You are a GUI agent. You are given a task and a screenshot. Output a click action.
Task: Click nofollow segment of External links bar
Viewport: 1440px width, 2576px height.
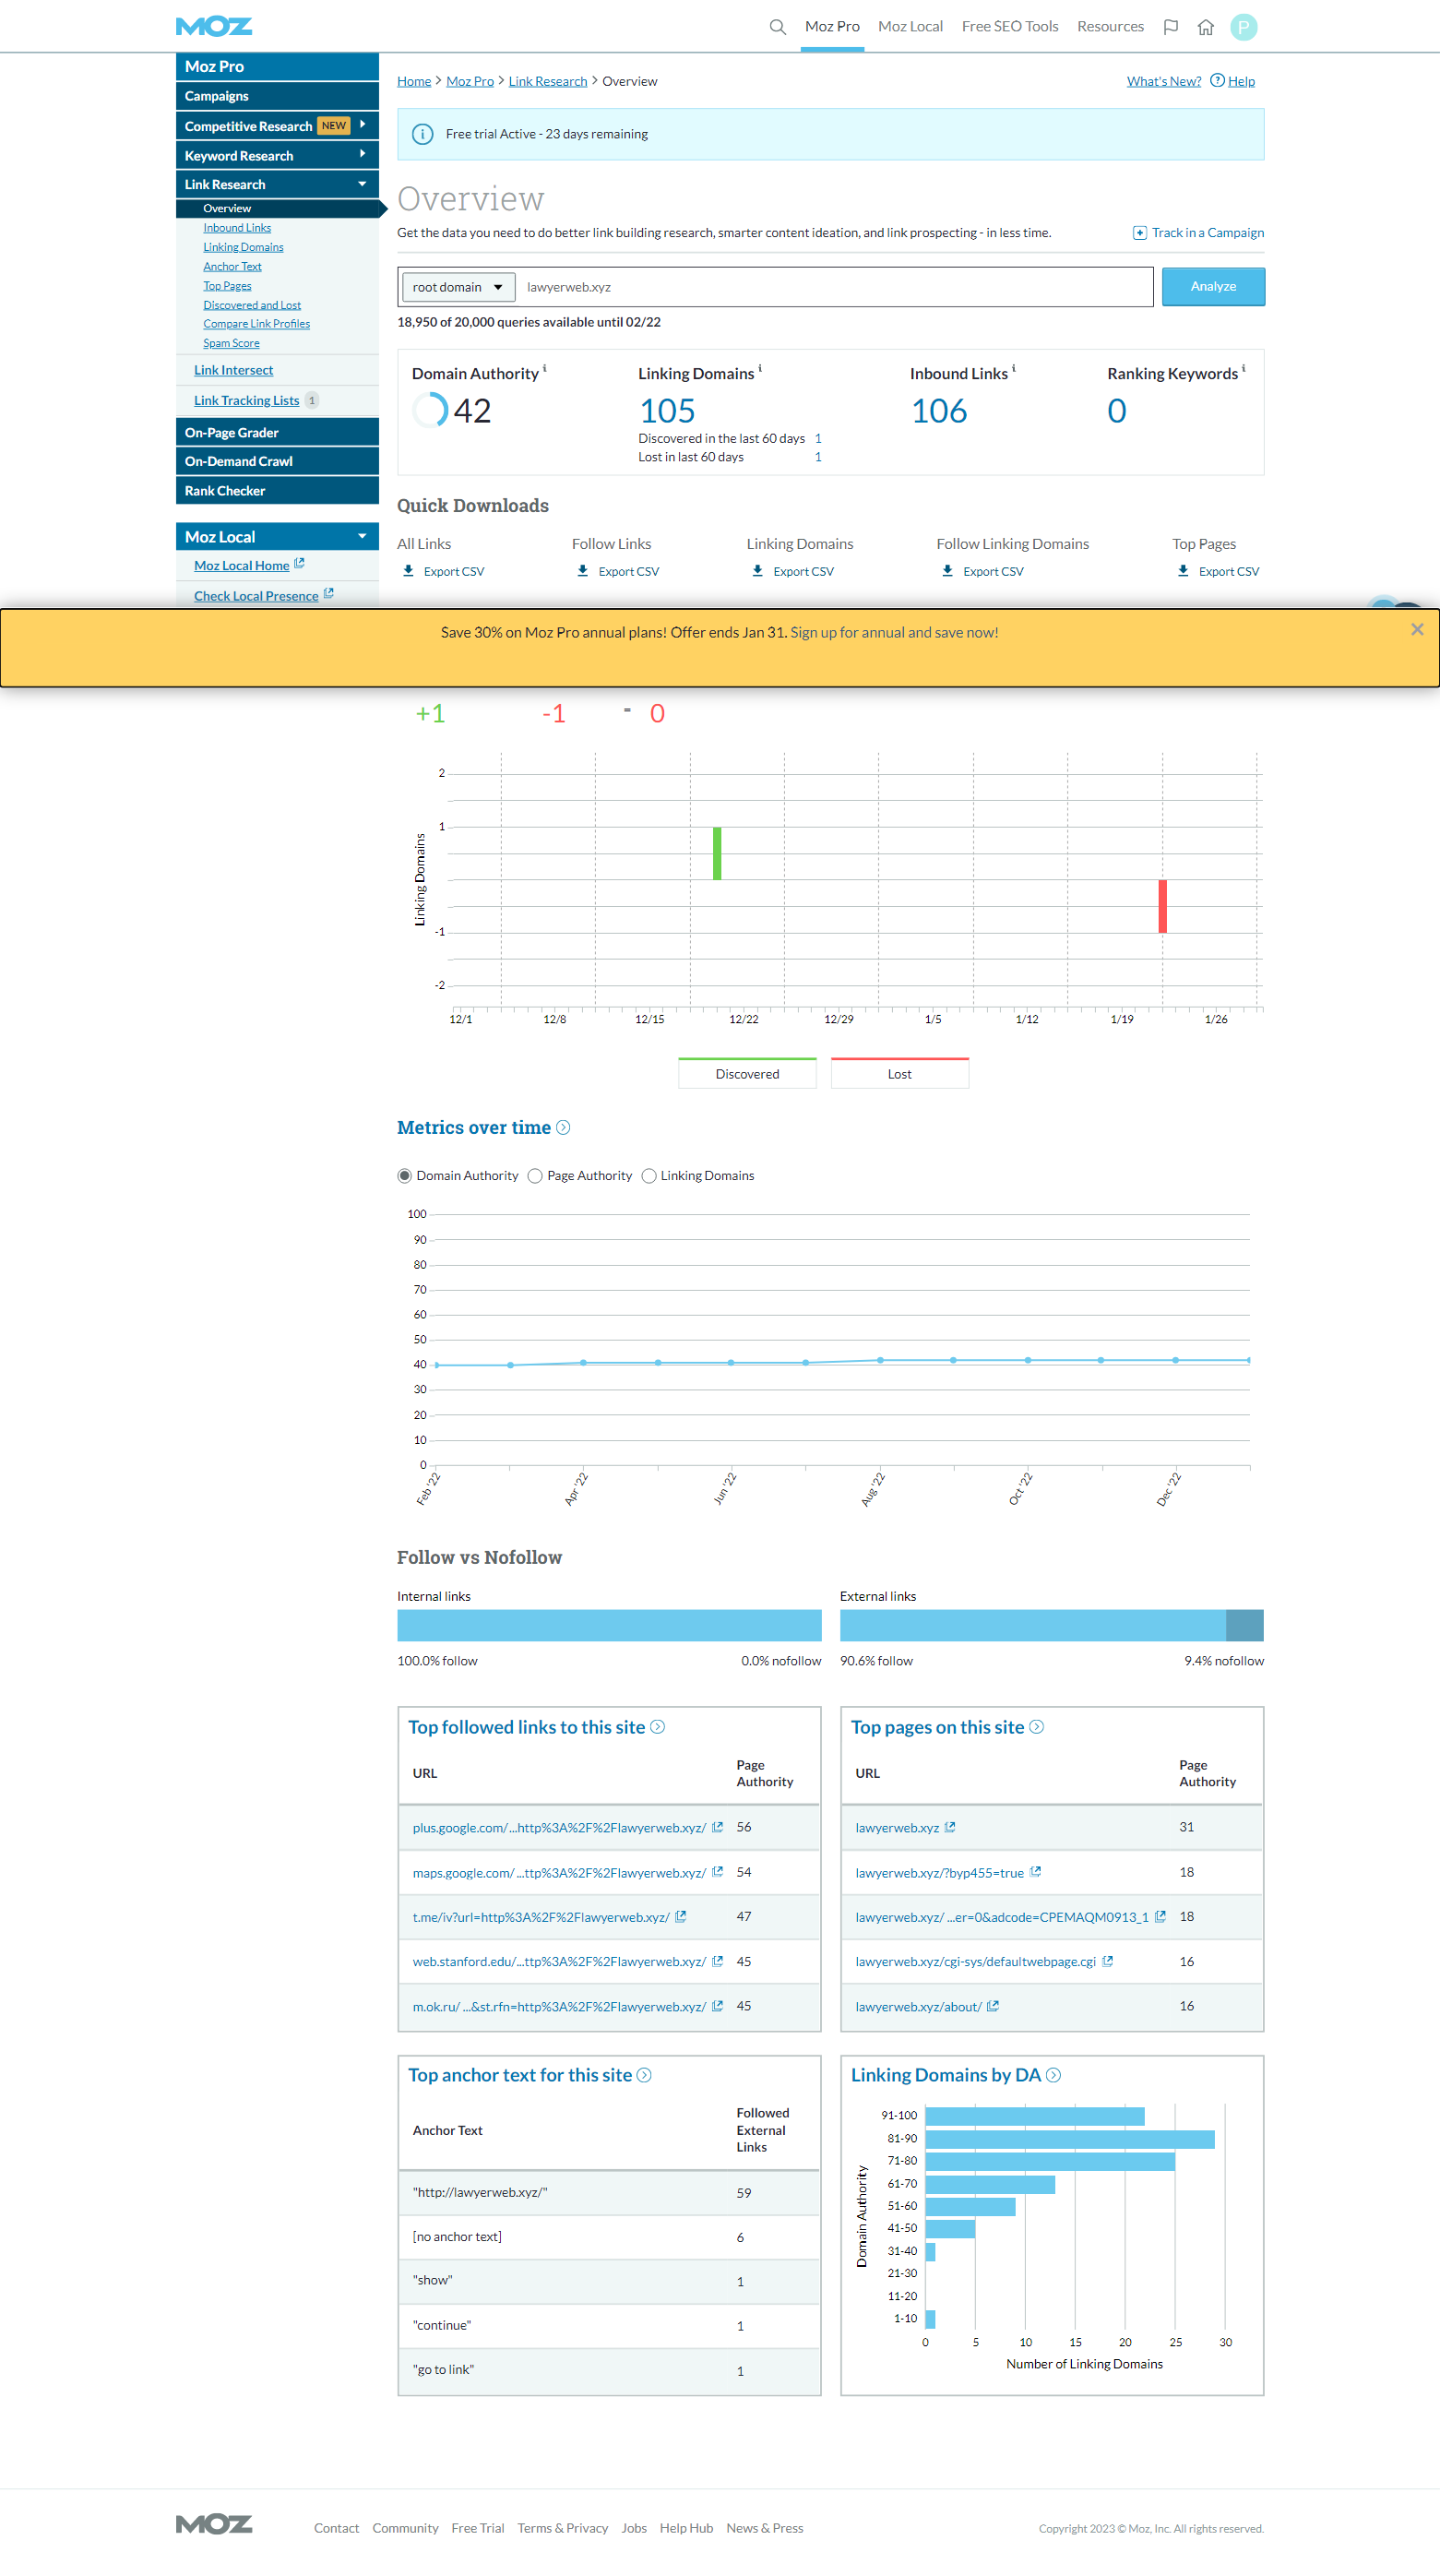pos(1245,1625)
